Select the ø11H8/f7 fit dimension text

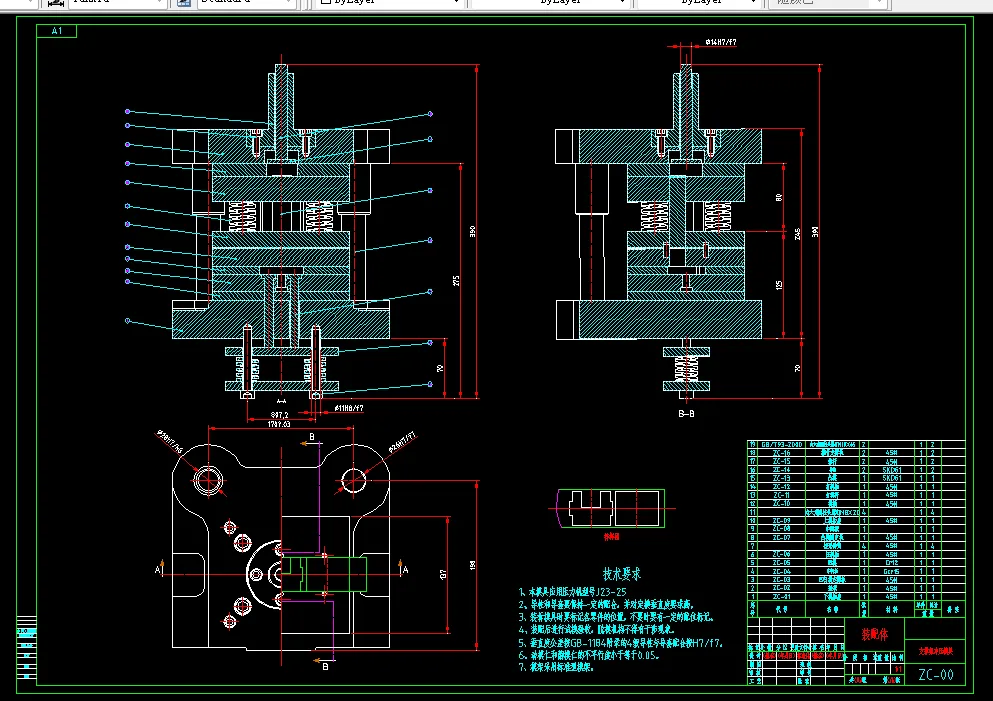(x=349, y=408)
